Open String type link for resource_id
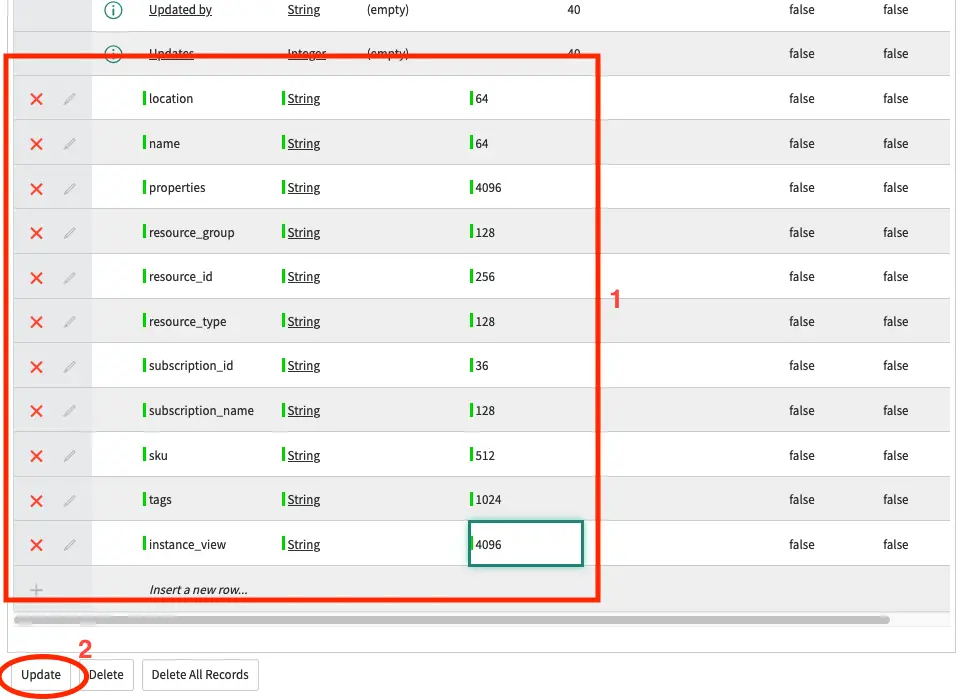 304,277
